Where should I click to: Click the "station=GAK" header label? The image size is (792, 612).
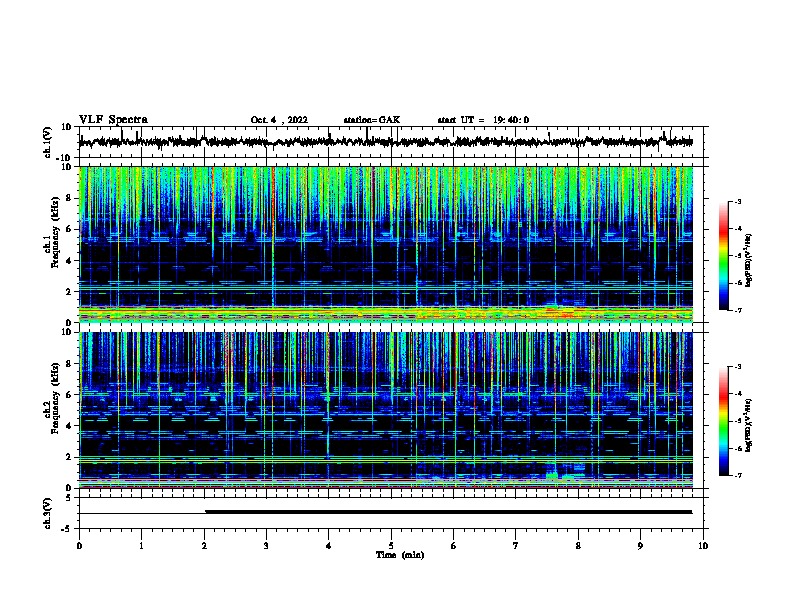pyautogui.click(x=372, y=120)
